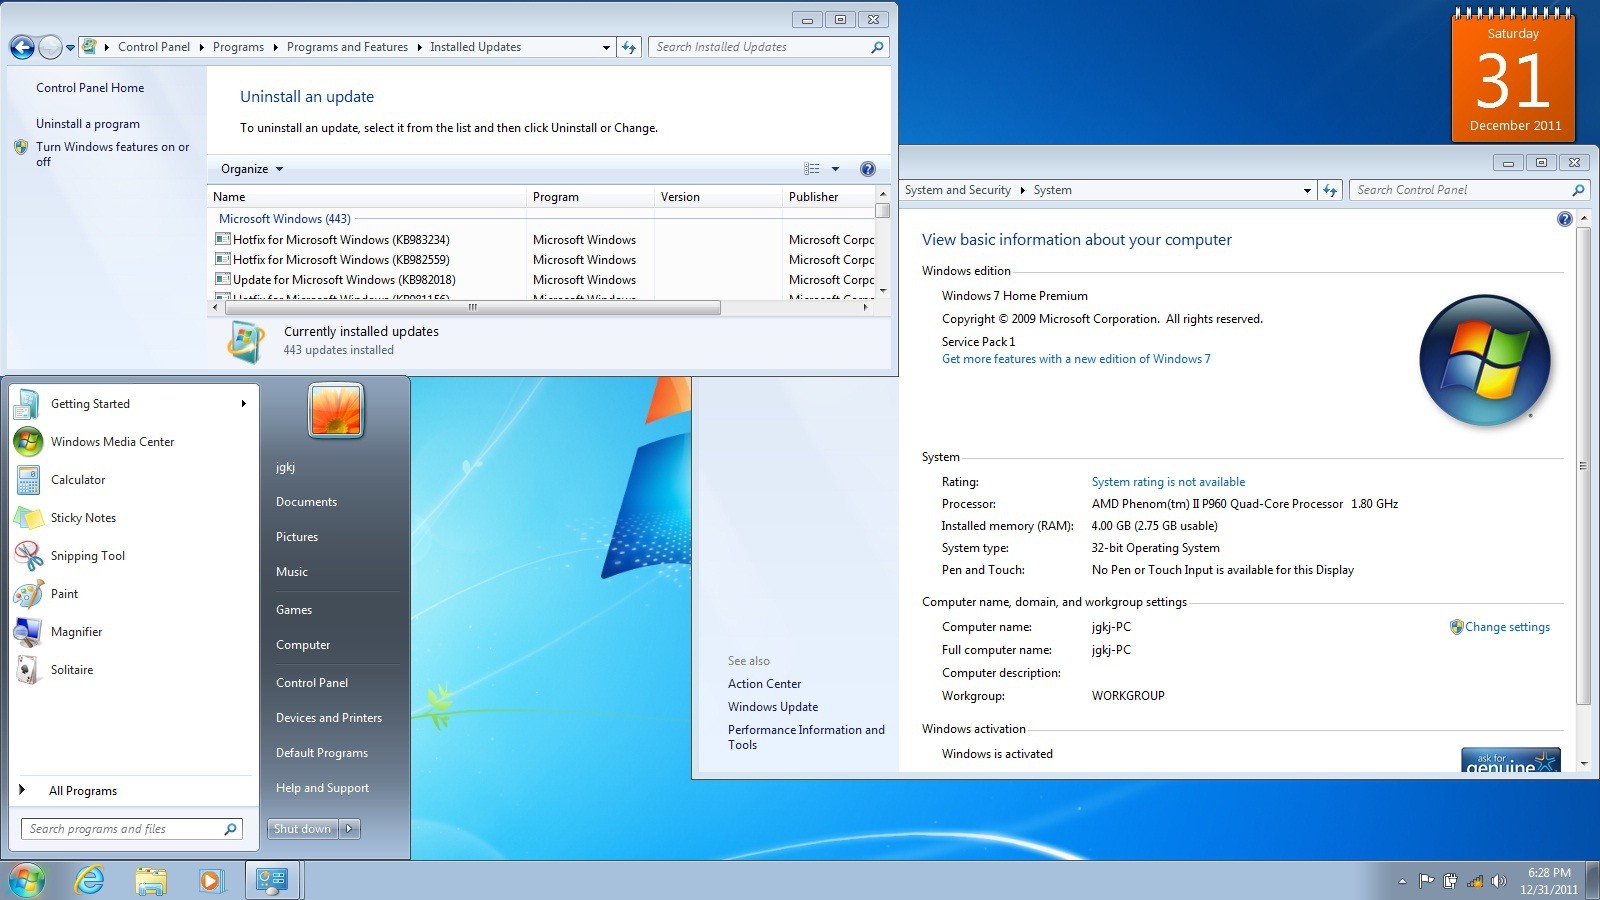Open Devices and Printers
Image resolution: width=1600 pixels, height=900 pixels.
[329, 718]
